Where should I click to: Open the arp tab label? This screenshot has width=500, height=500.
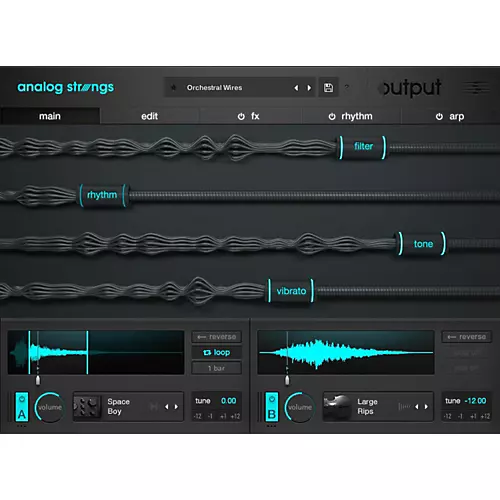[457, 116]
